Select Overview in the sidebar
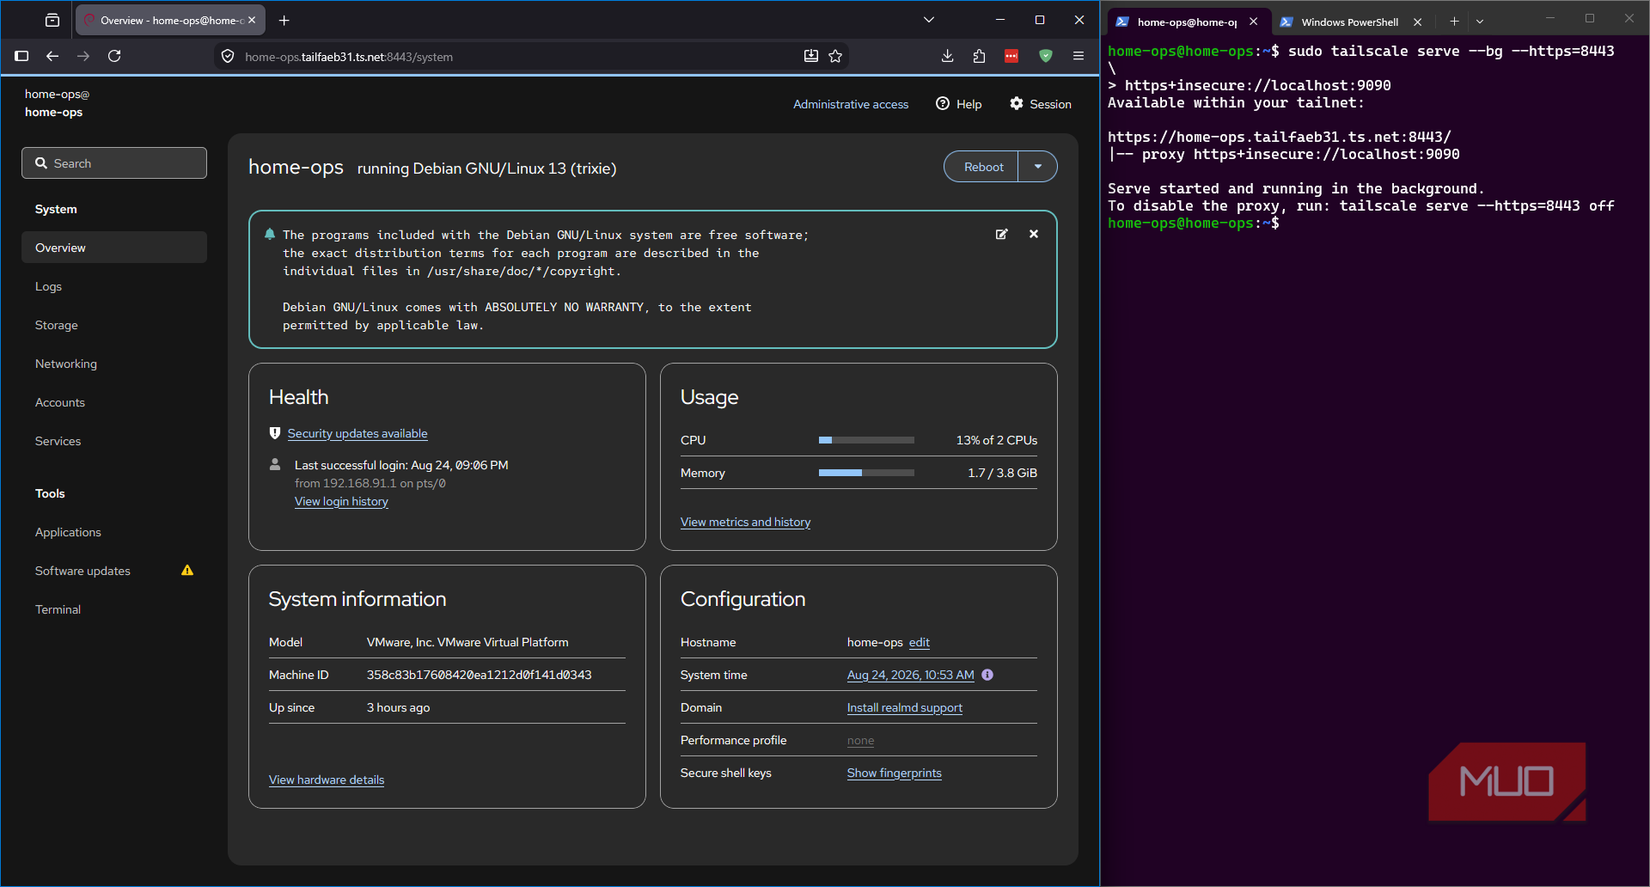Viewport: 1650px width, 887px height. point(114,247)
